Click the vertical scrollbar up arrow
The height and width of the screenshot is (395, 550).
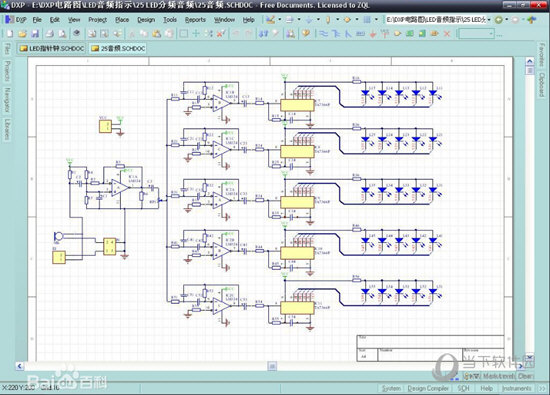(530, 61)
